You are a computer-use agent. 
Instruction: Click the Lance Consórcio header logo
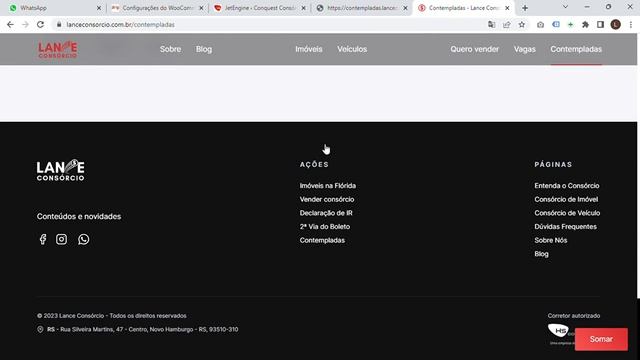[58, 49]
